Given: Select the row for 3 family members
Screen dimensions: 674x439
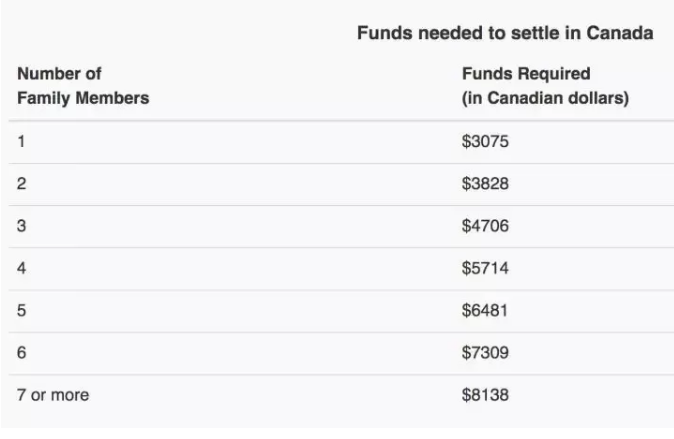Looking at the screenshot, I should [341, 226].
